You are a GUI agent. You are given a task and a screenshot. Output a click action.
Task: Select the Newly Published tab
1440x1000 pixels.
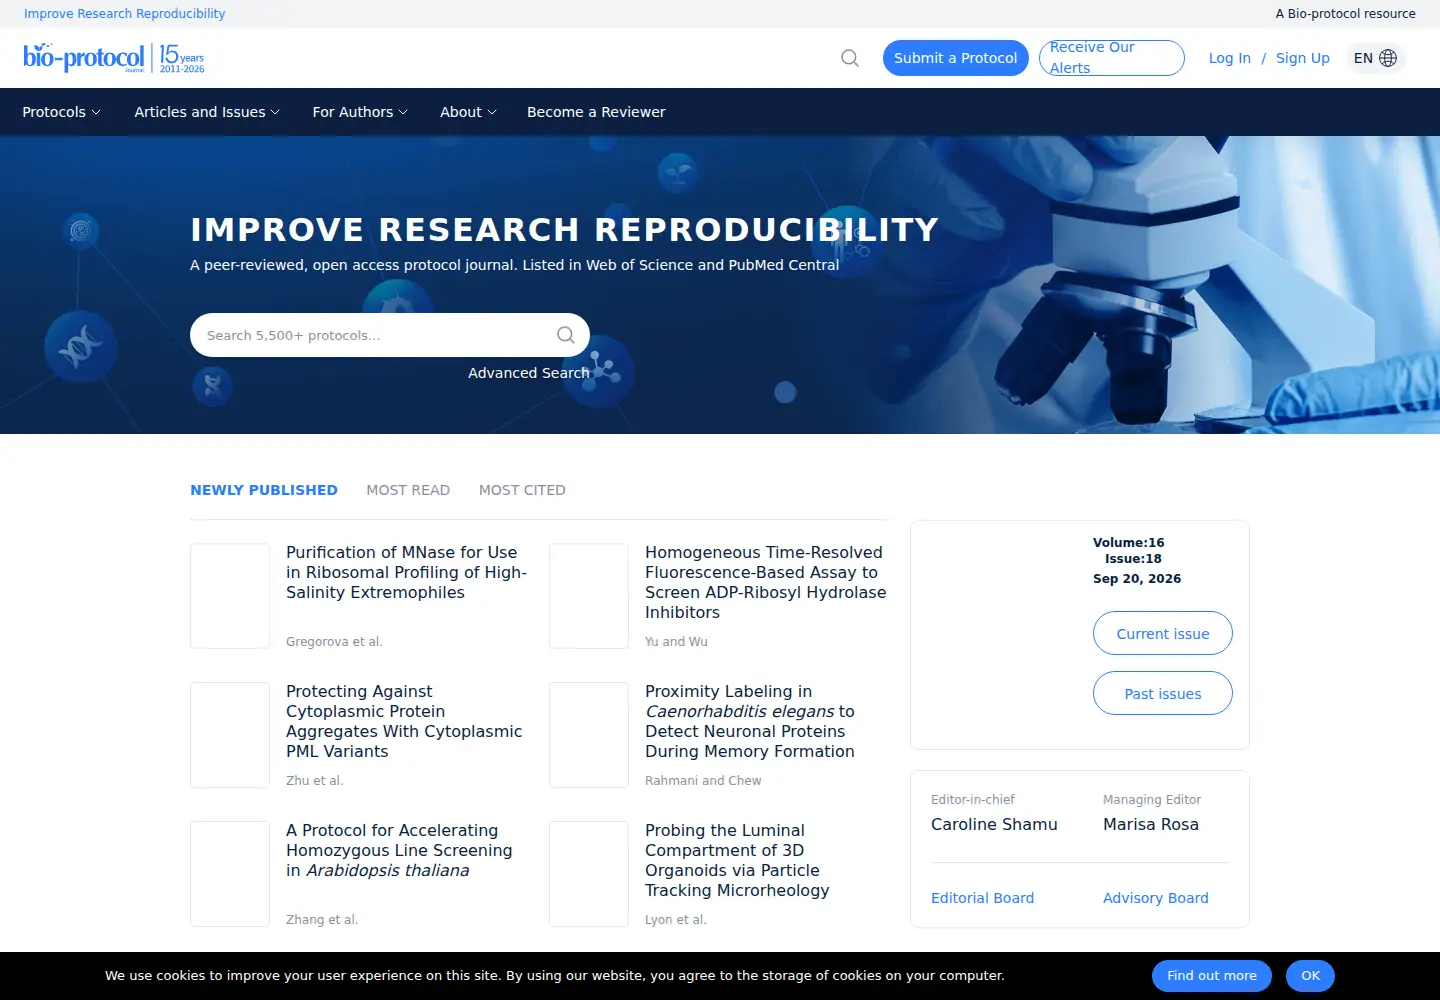coord(264,490)
